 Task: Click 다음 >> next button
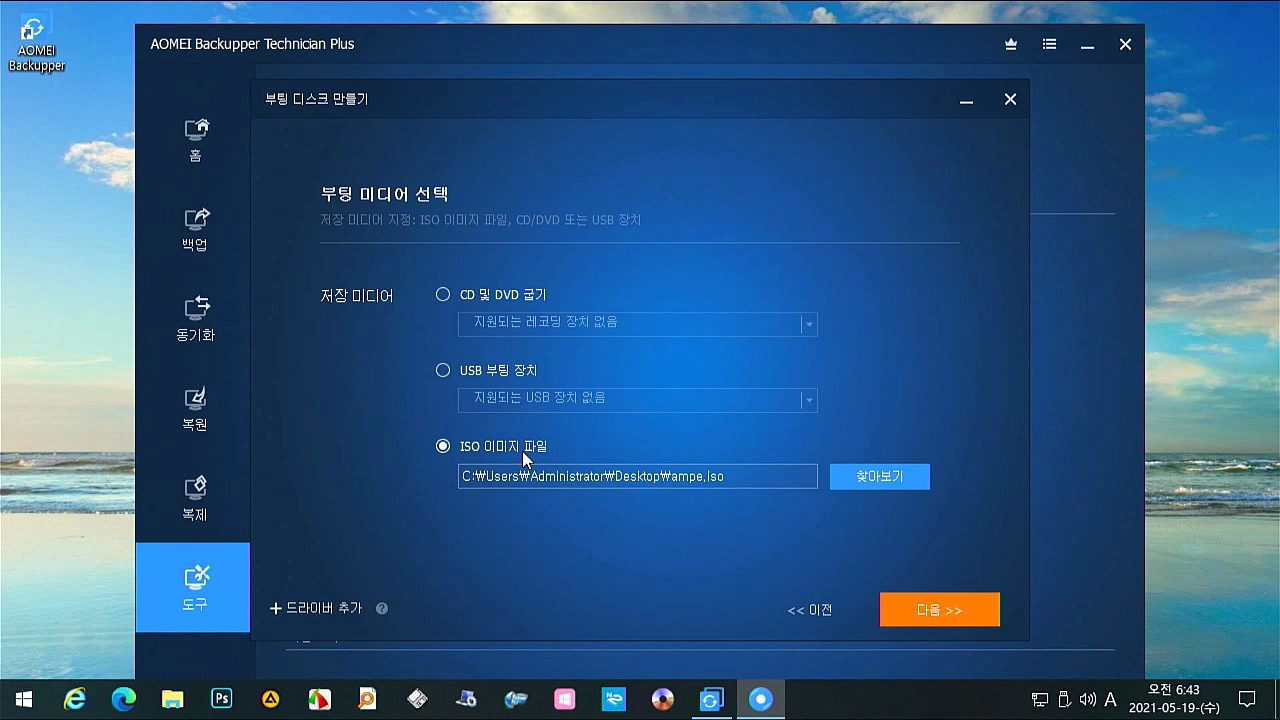940,610
